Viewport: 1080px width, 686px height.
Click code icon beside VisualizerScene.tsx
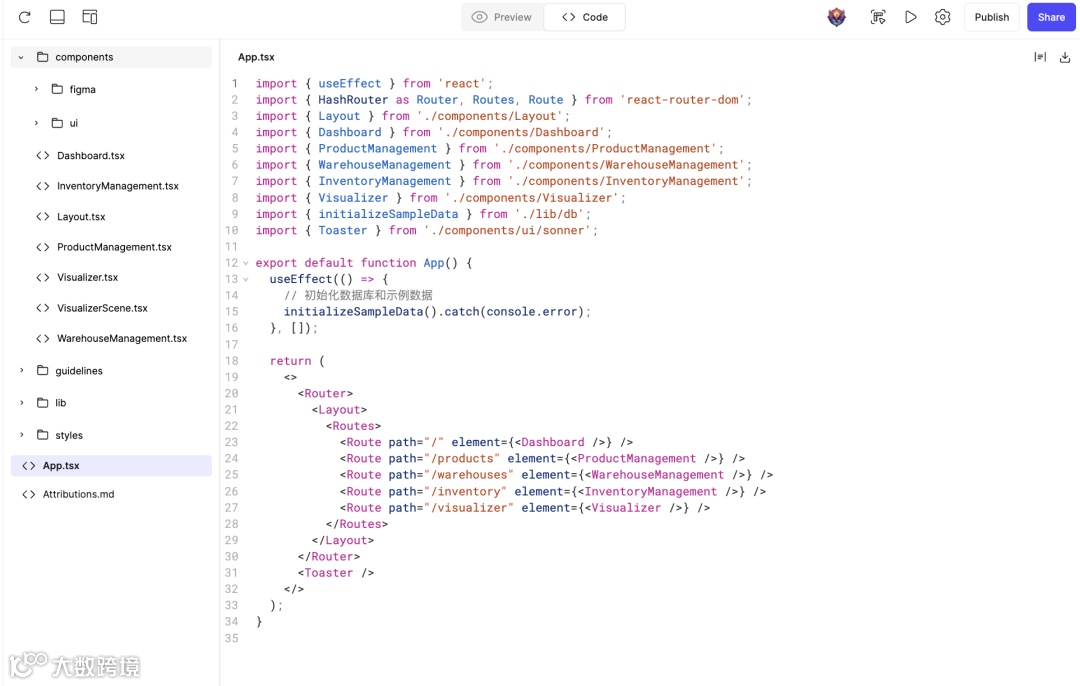(x=43, y=308)
